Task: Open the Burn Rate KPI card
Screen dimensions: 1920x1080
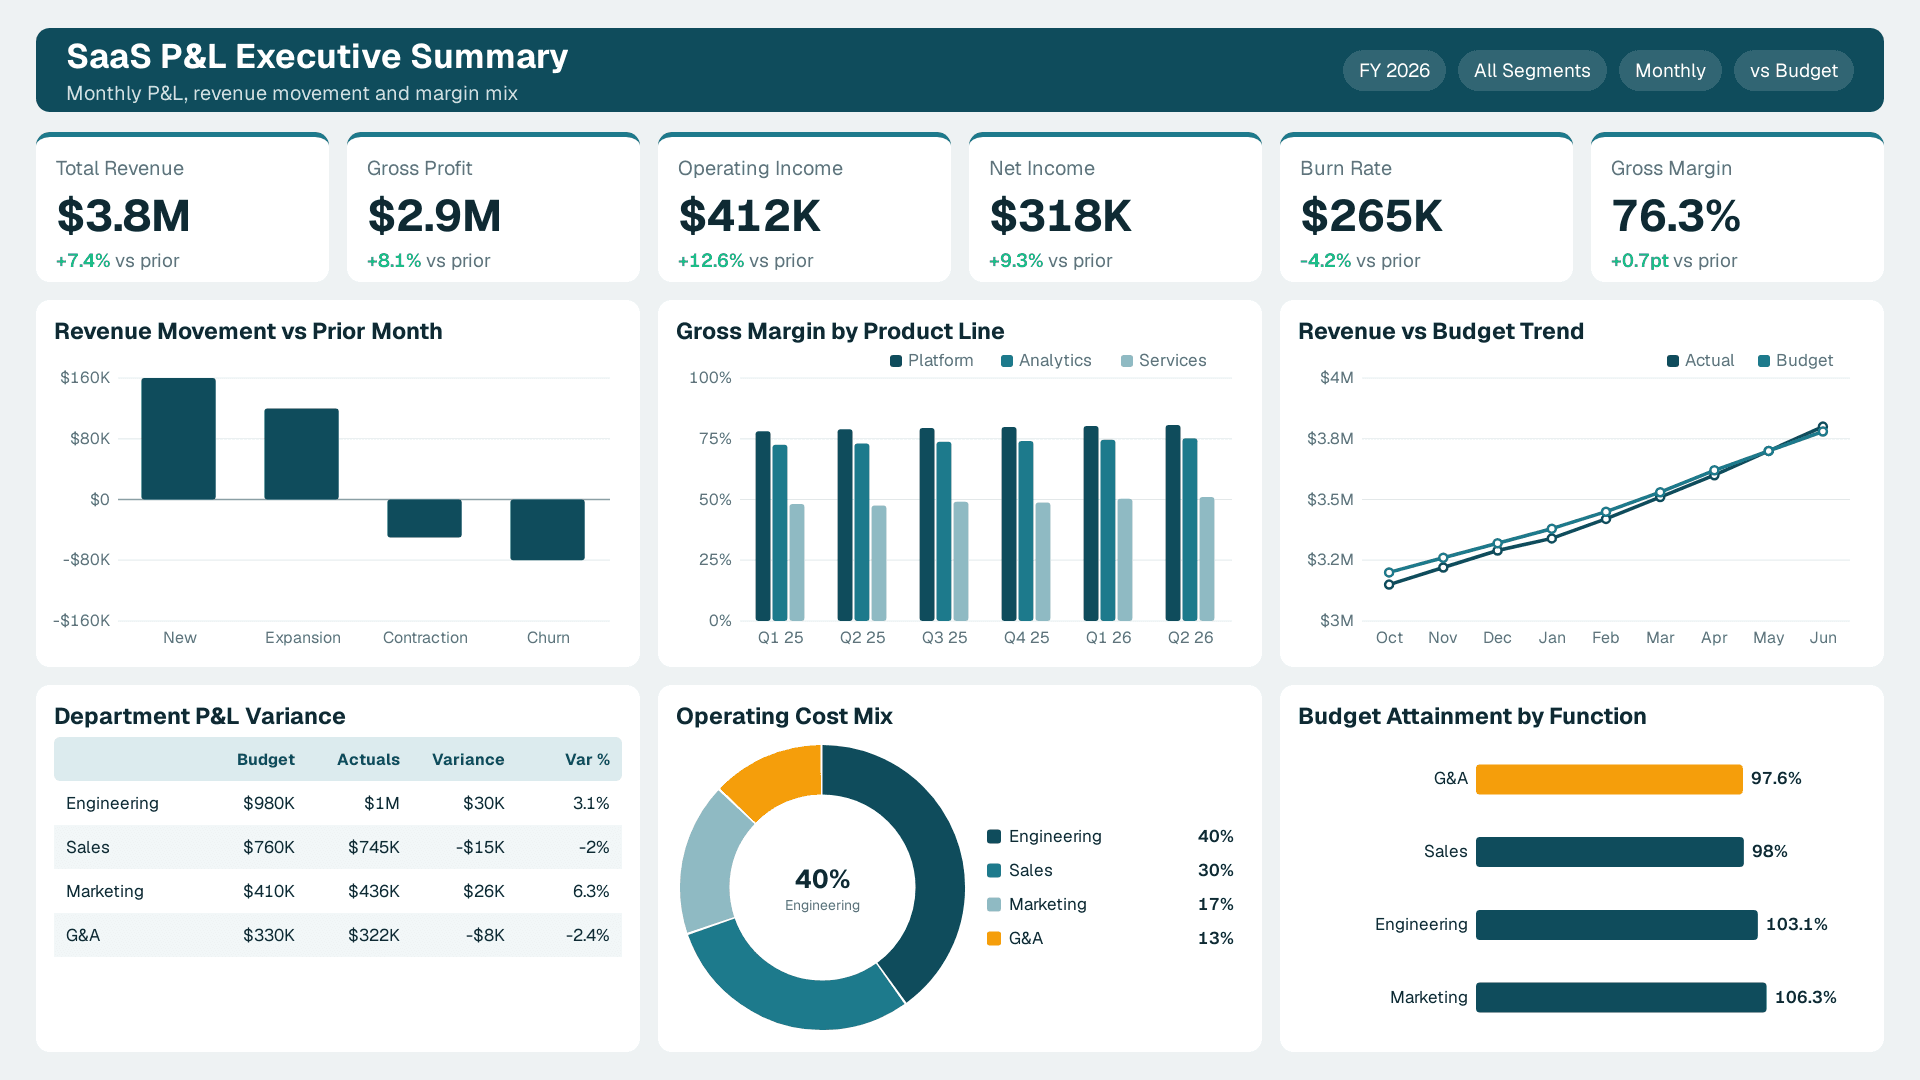Action: pyautogui.click(x=1426, y=207)
